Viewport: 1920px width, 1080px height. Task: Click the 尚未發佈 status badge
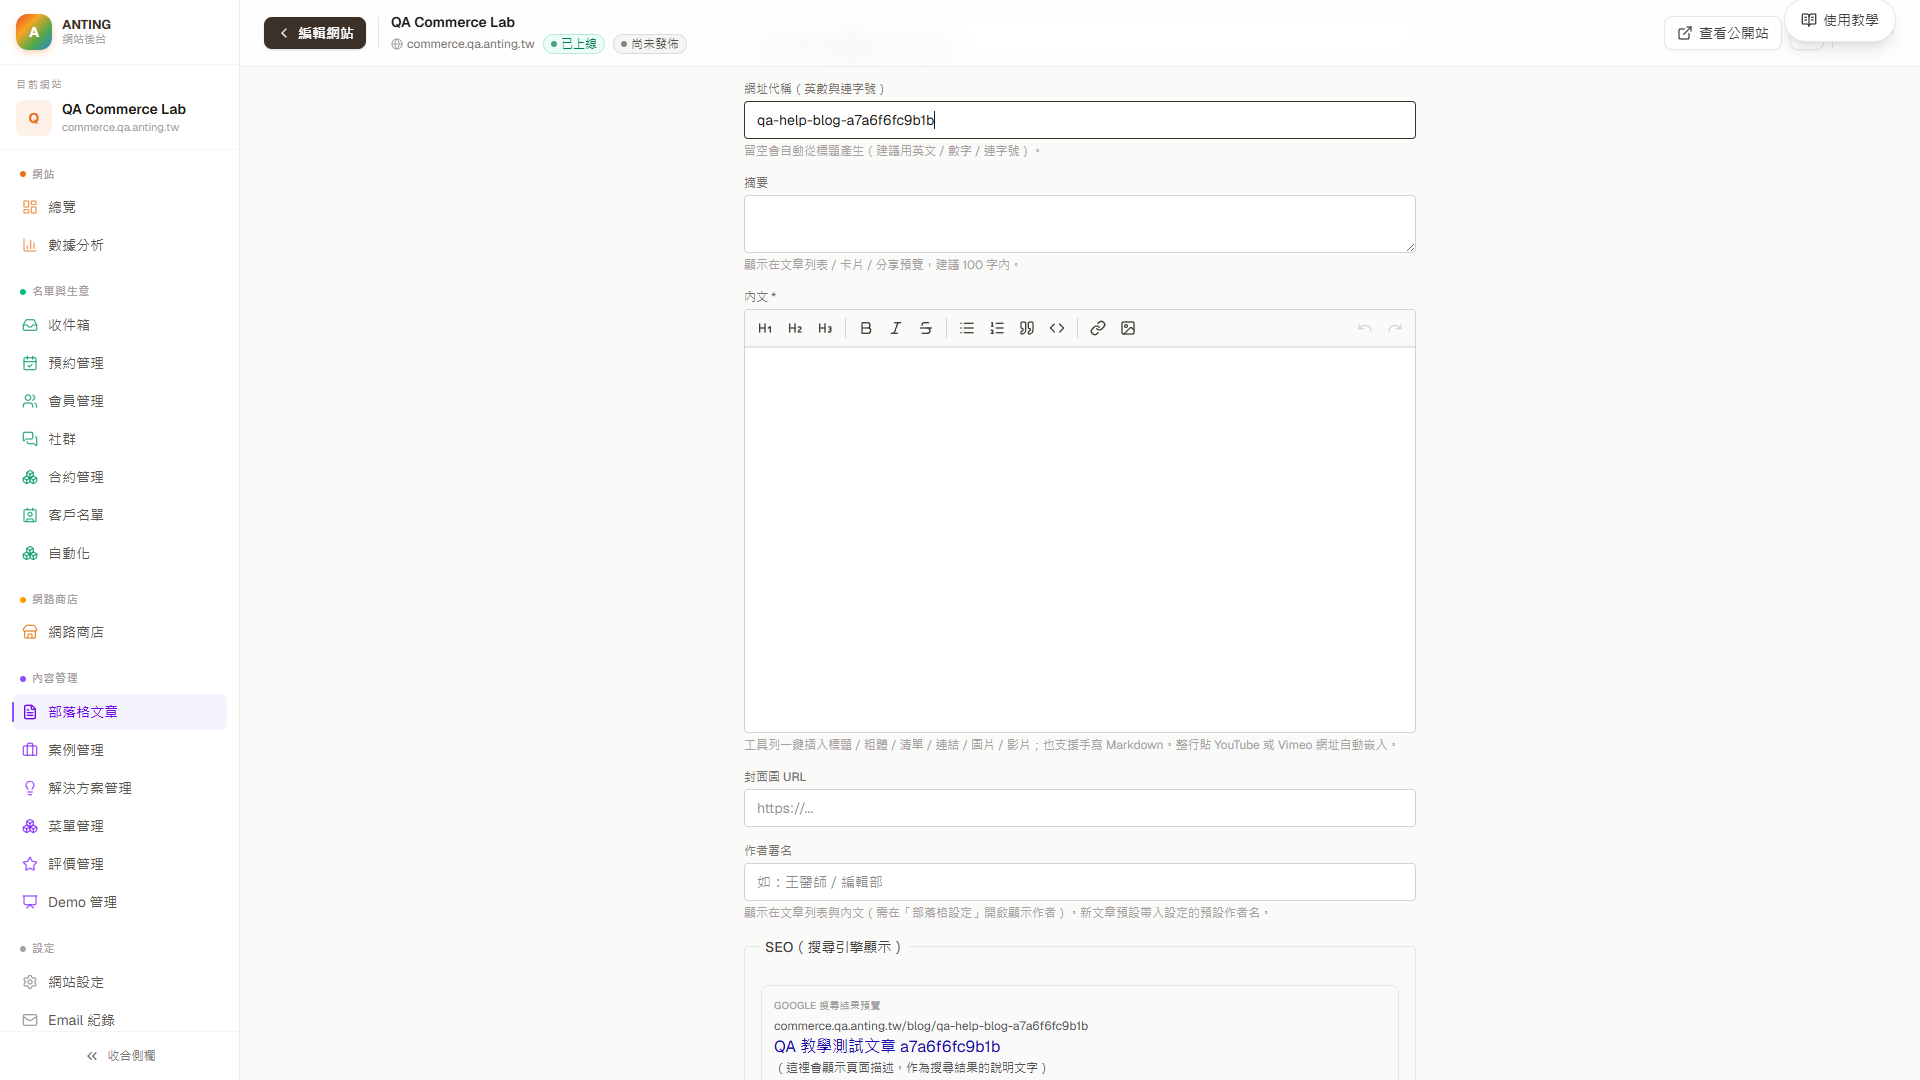(x=650, y=44)
